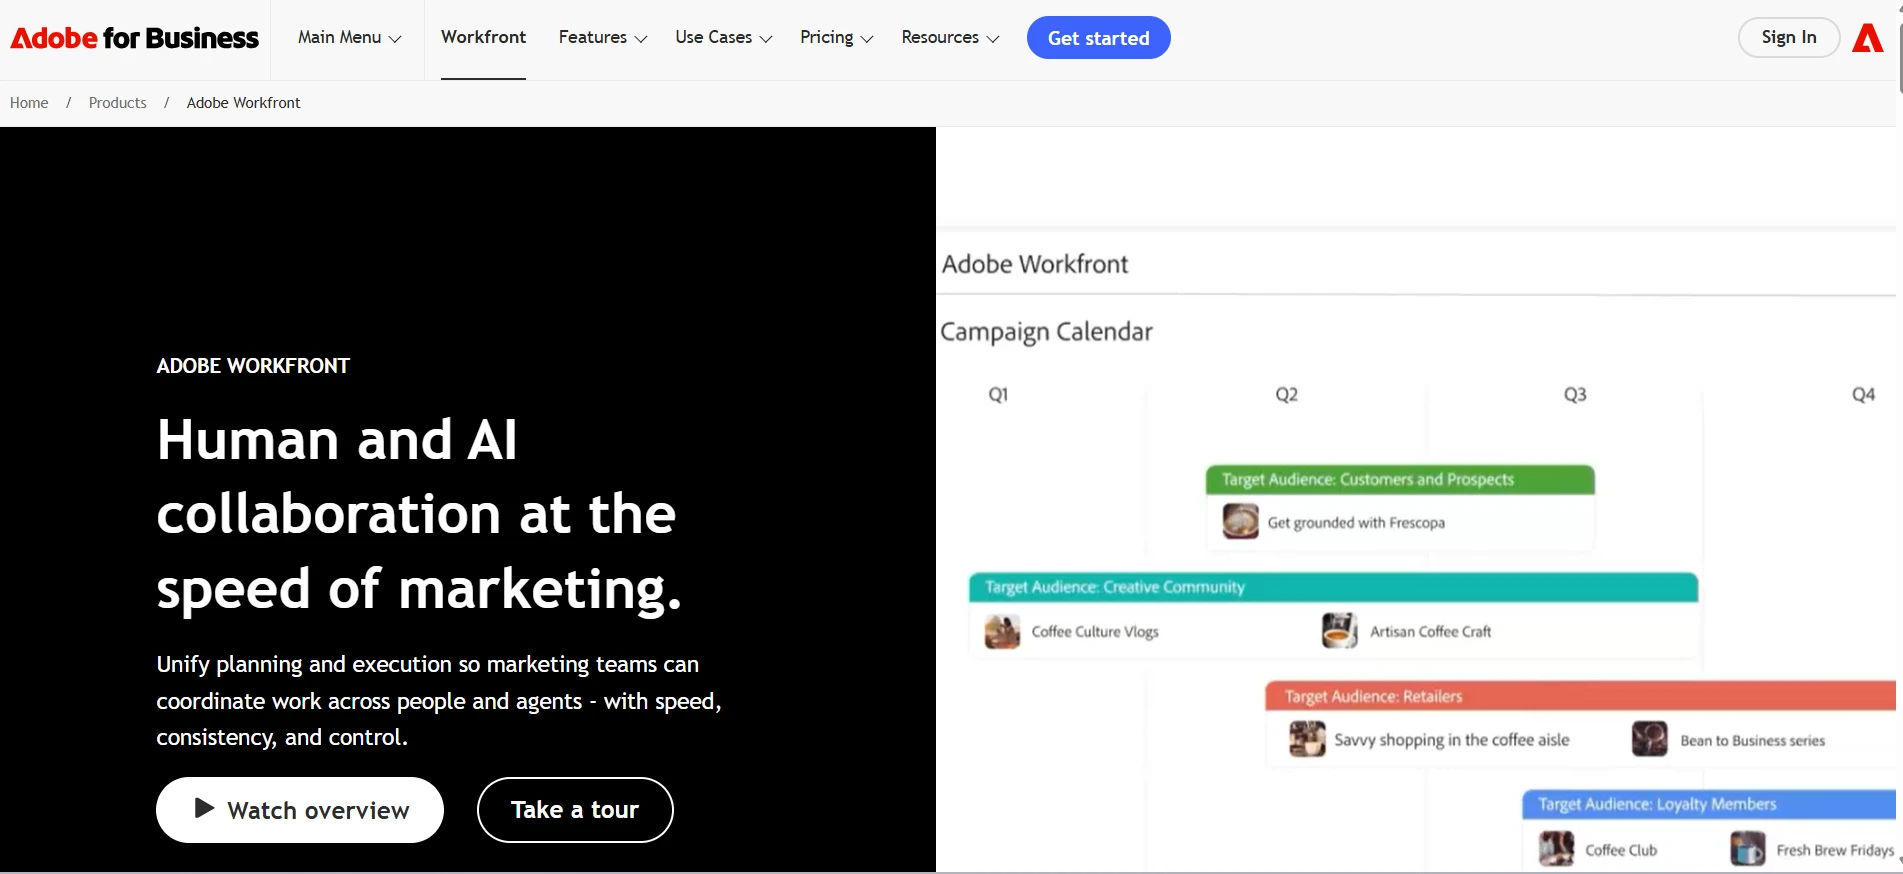Click the ADOBE WORKFRONT eyebrow label
The height and width of the screenshot is (874, 1903).
pos(253,366)
